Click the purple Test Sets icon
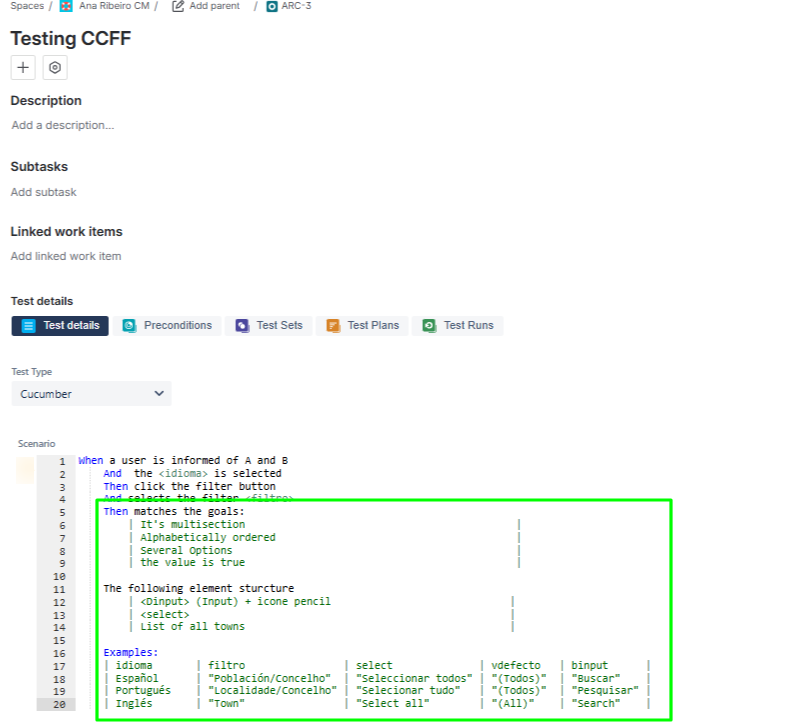This screenshot has height=728, width=785. click(242, 326)
